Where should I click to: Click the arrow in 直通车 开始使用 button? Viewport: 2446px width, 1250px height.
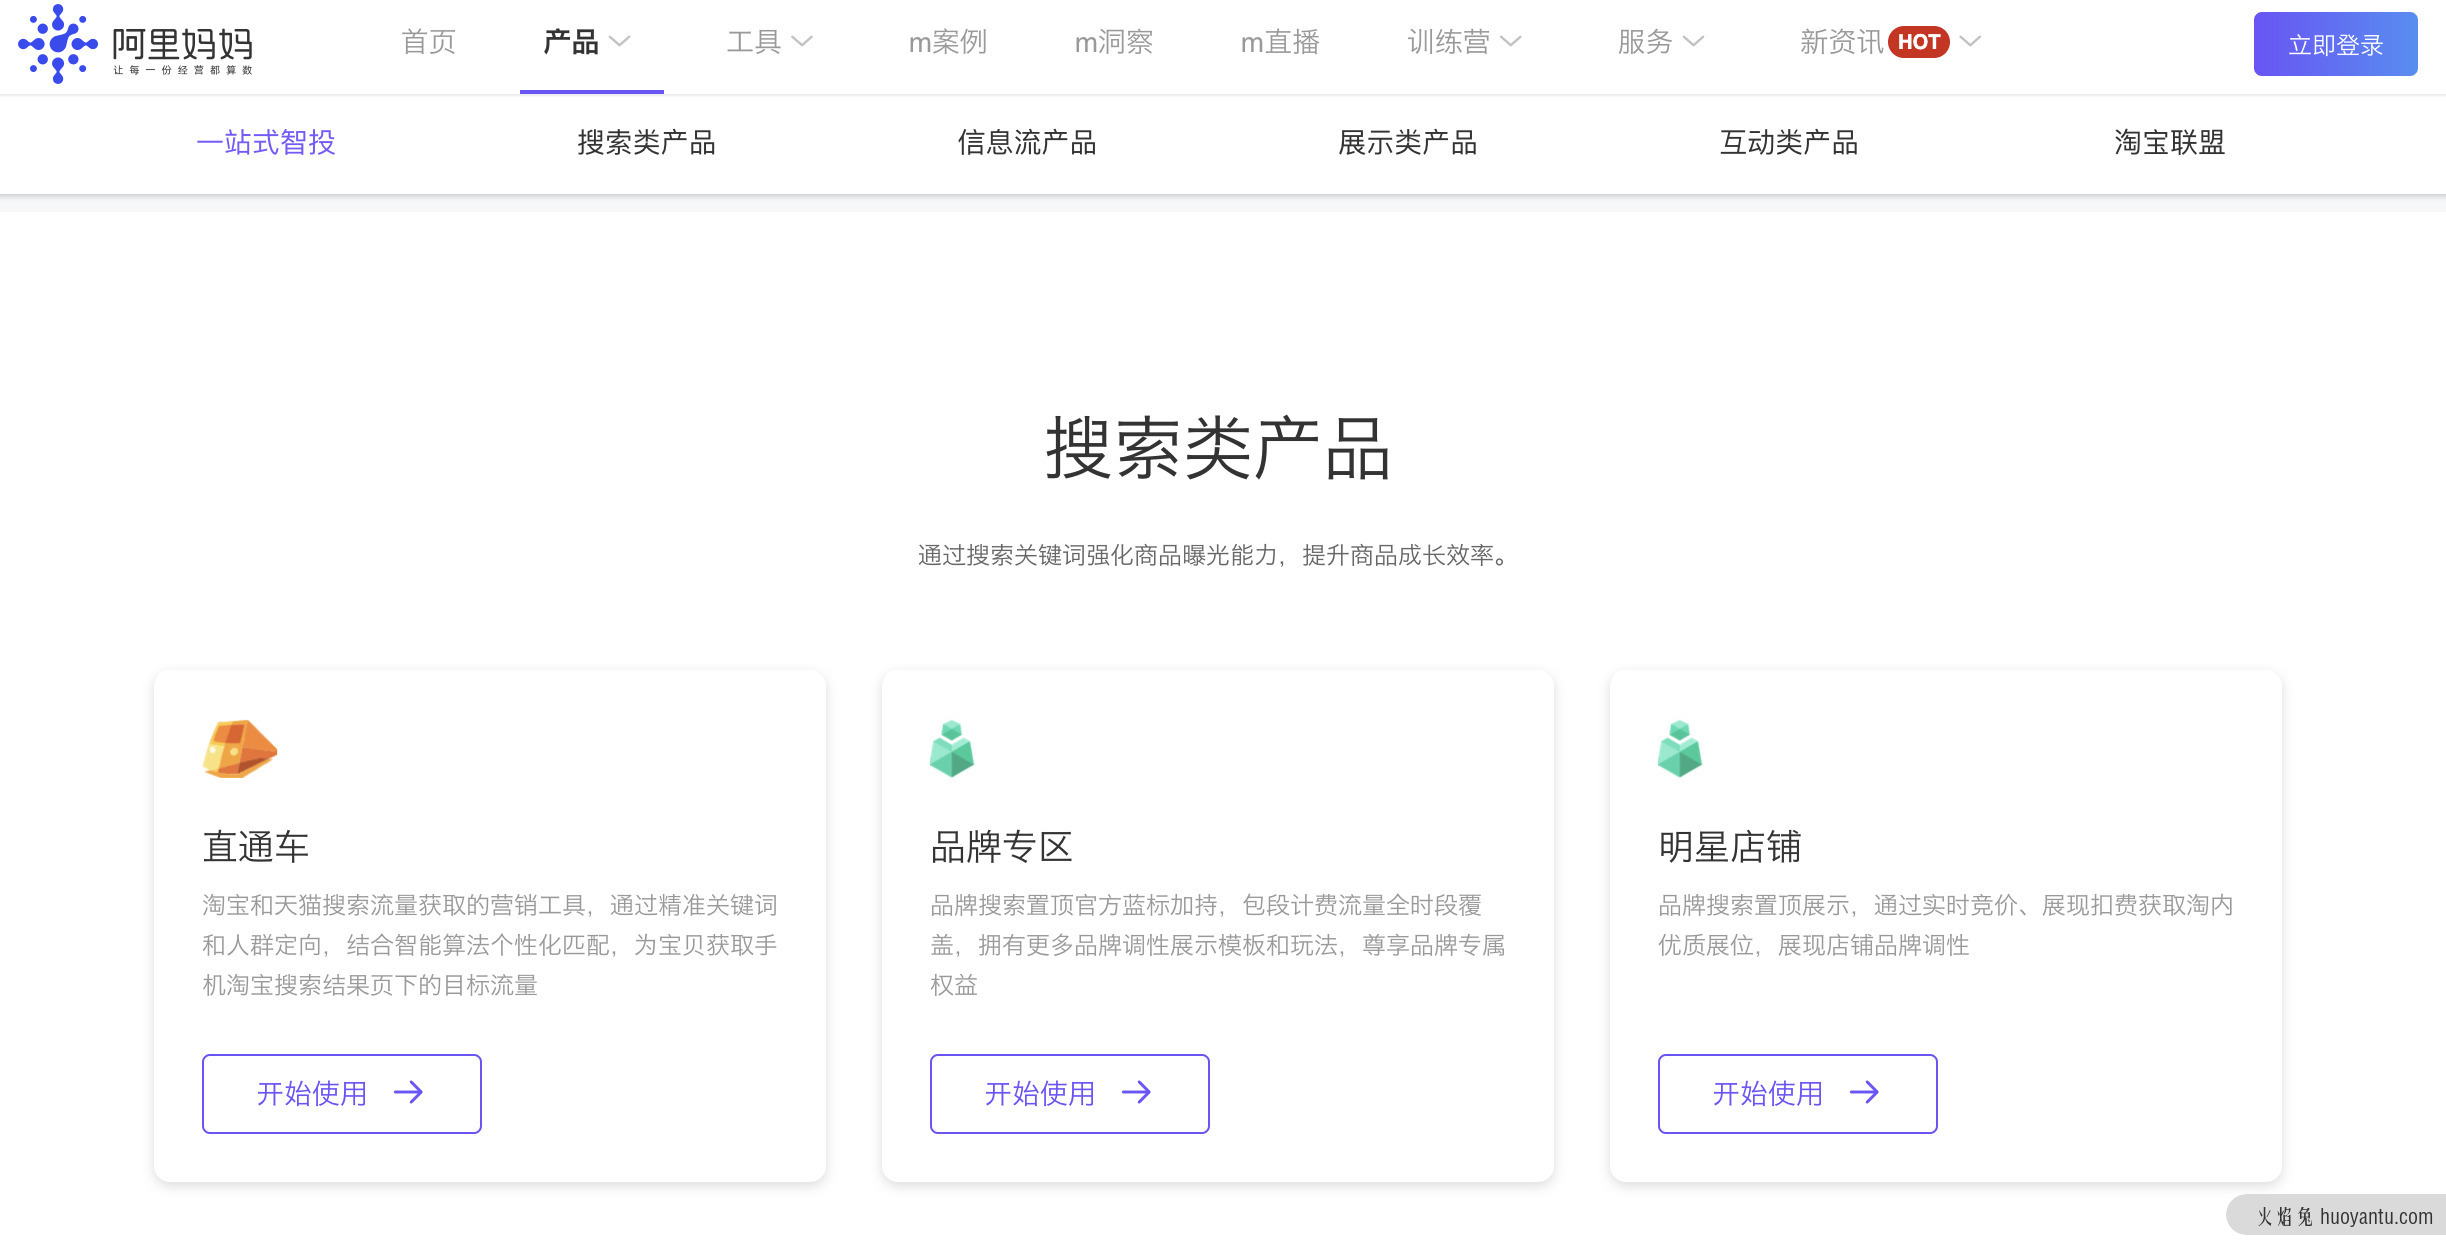coord(409,1093)
